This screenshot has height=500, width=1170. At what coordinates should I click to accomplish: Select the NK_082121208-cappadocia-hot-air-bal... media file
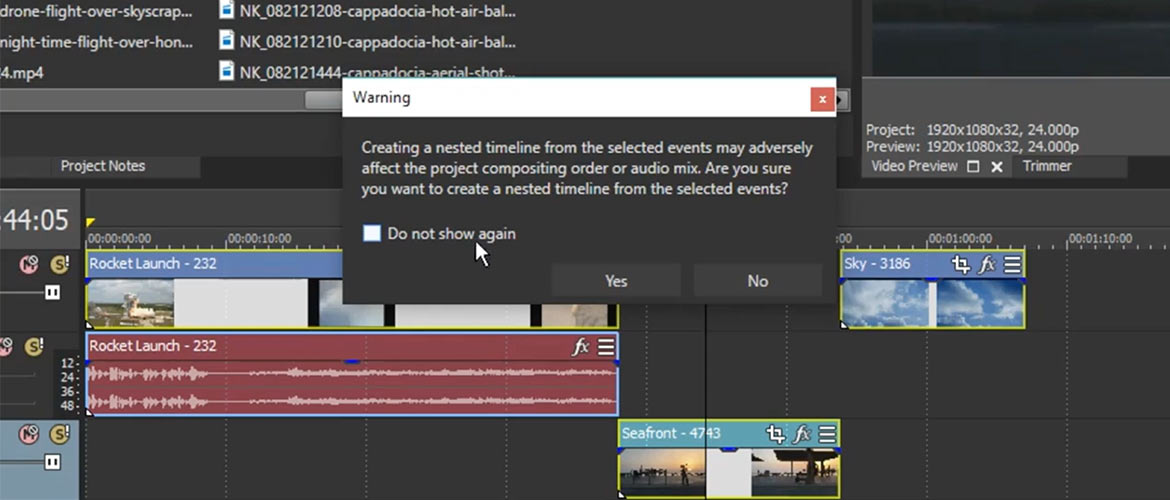(x=377, y=12)
